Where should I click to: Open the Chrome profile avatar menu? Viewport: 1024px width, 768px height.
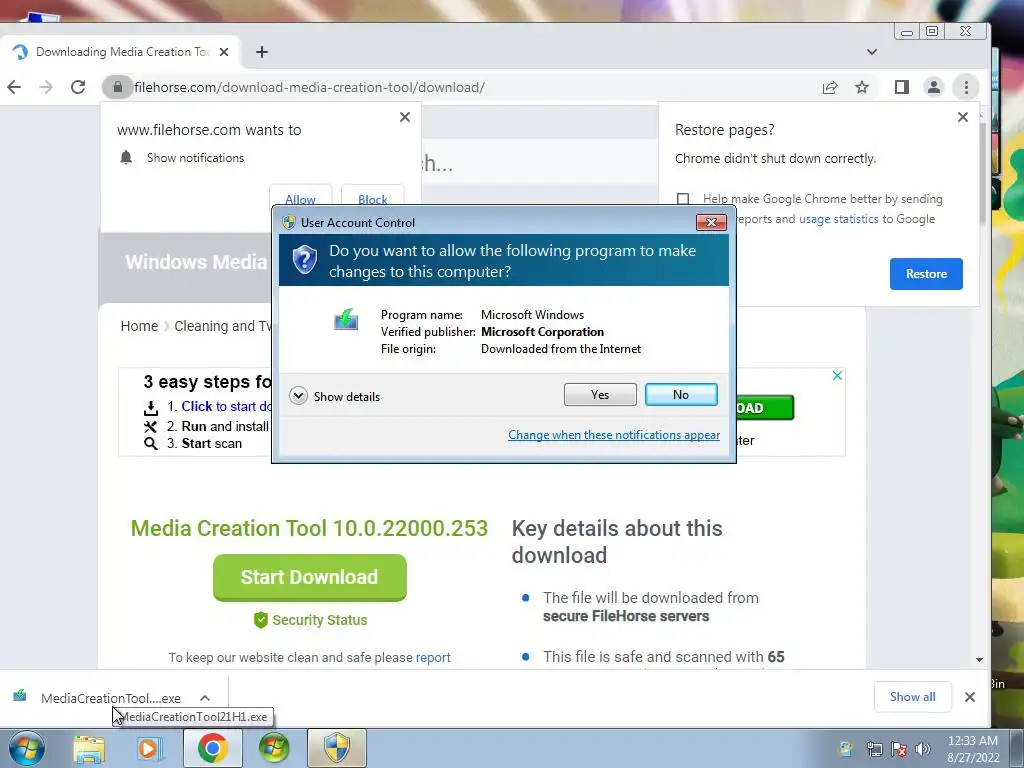(x=934, y=87)
